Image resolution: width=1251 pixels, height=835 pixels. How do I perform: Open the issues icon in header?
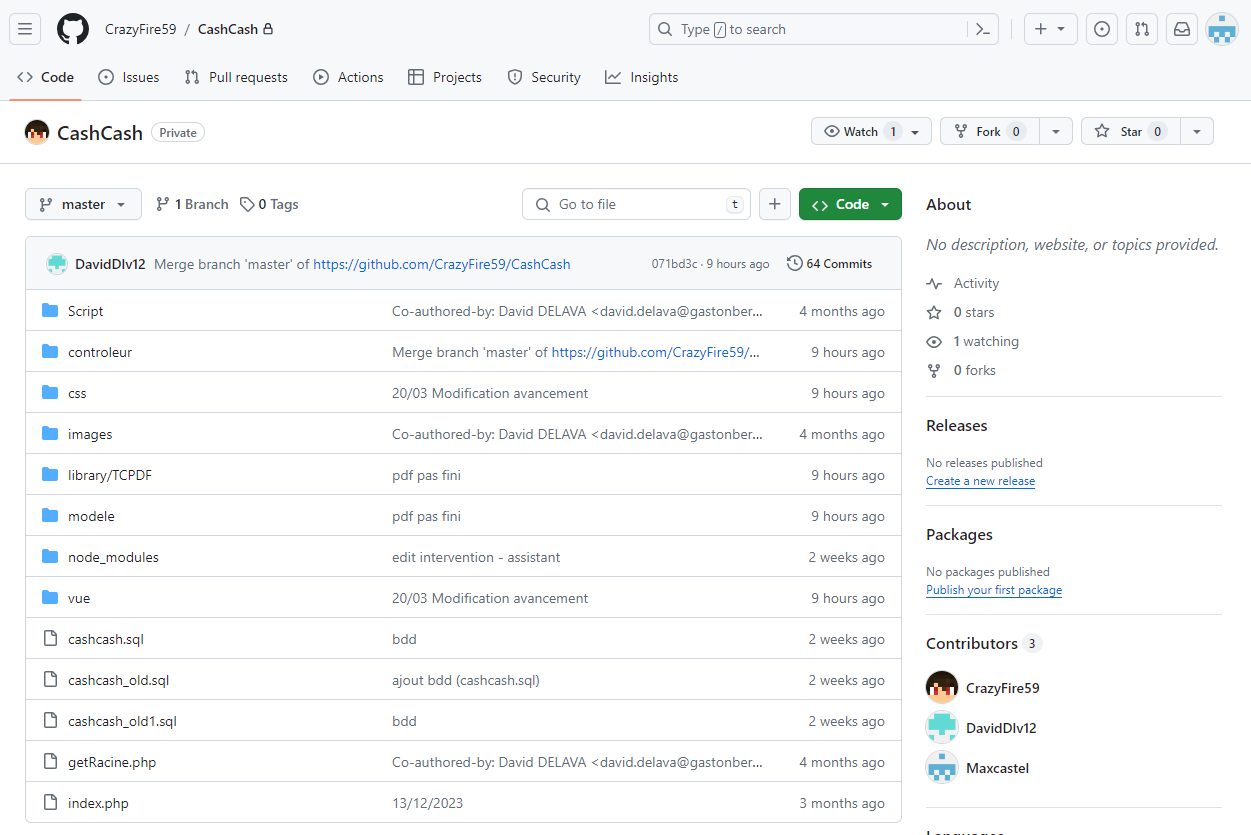(x=1102, y=29)
